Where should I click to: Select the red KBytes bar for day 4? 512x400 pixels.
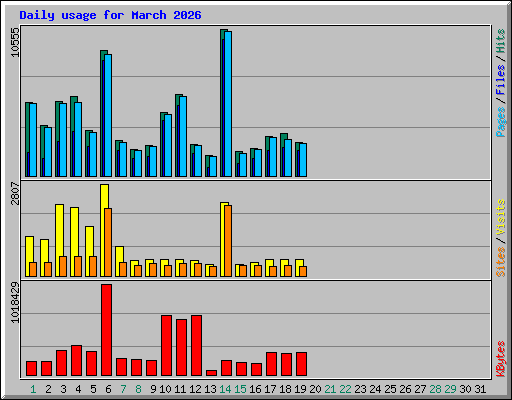[76, 361]
